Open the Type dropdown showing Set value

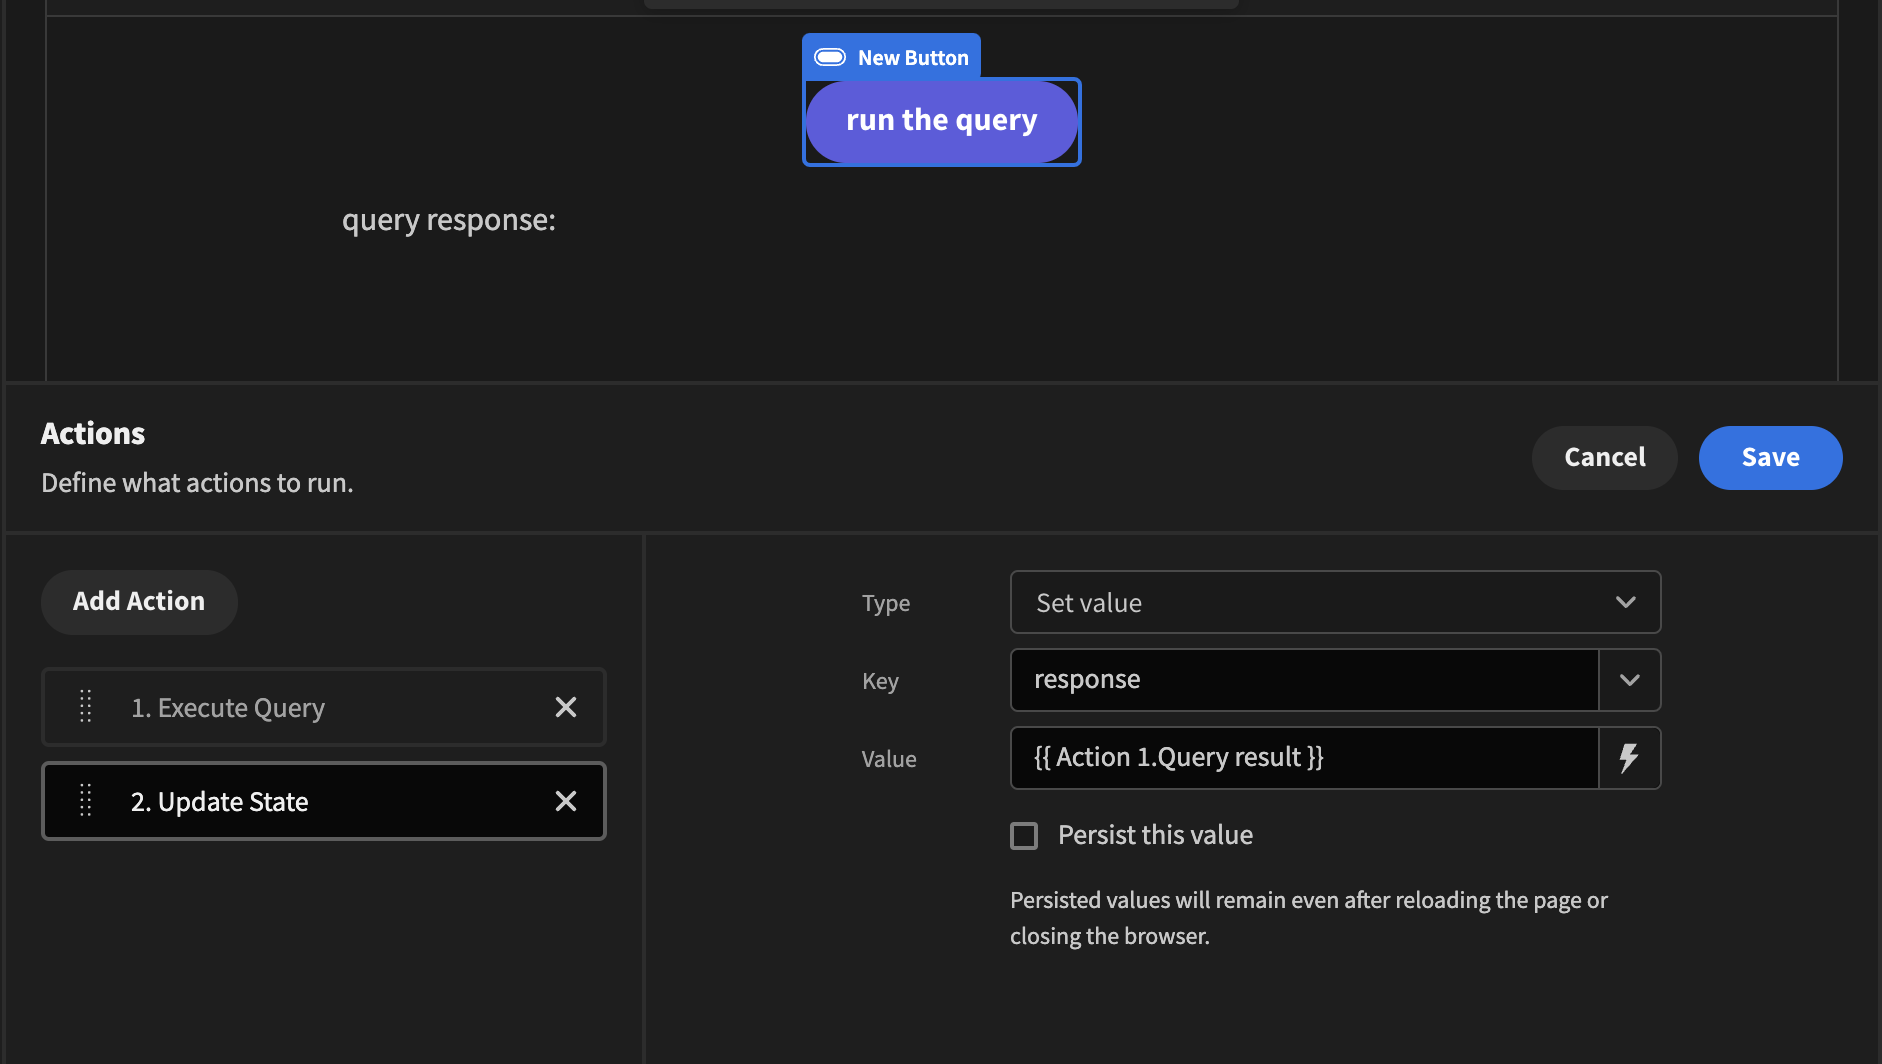pyautogui.click(x=1335, y=602)
